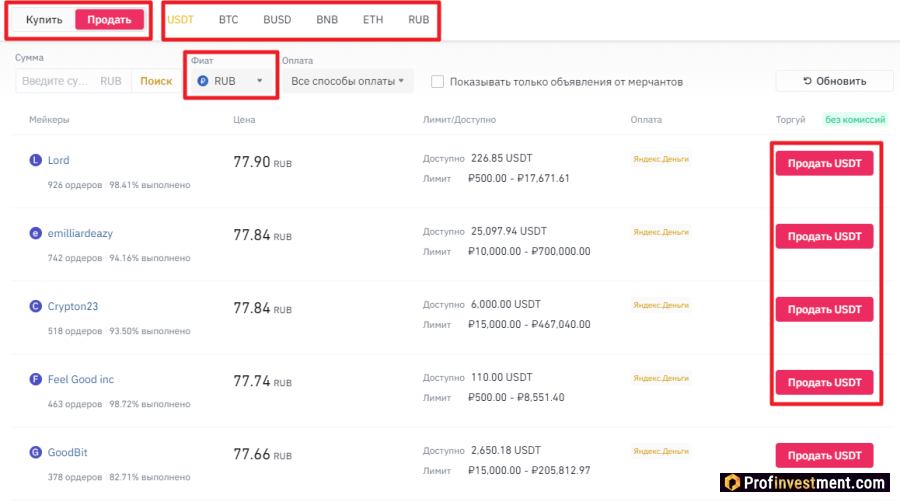Screen dimensions: 900x502
Task: Click the Мейкеры column header
Action: point(49,119)
